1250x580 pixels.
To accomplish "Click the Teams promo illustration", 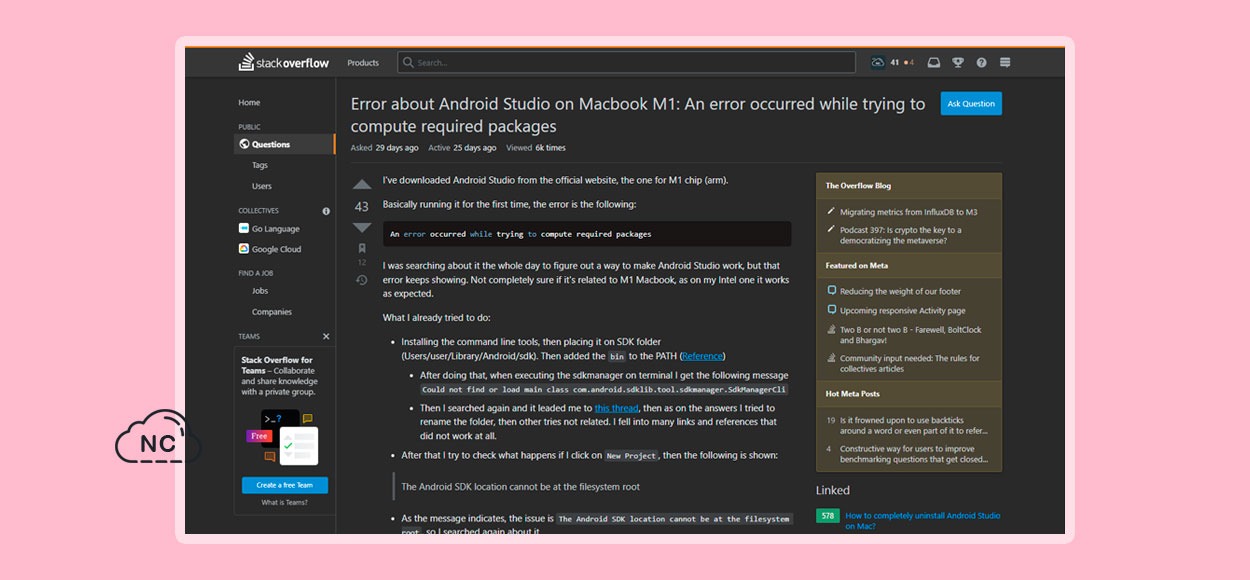I will pos(285,437).
